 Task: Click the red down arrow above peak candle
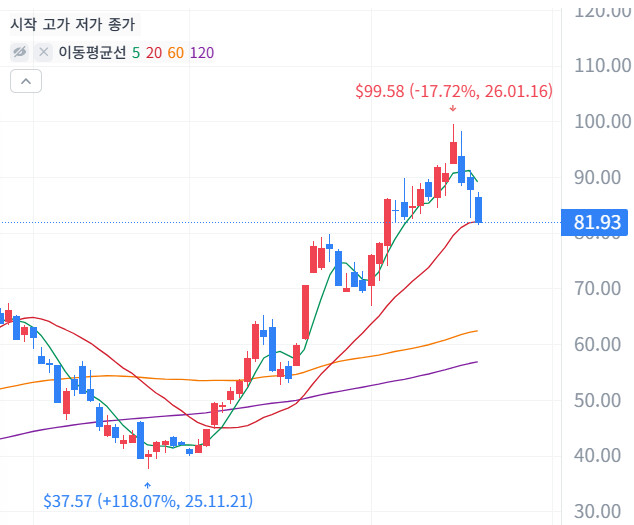tap(453, 108)
